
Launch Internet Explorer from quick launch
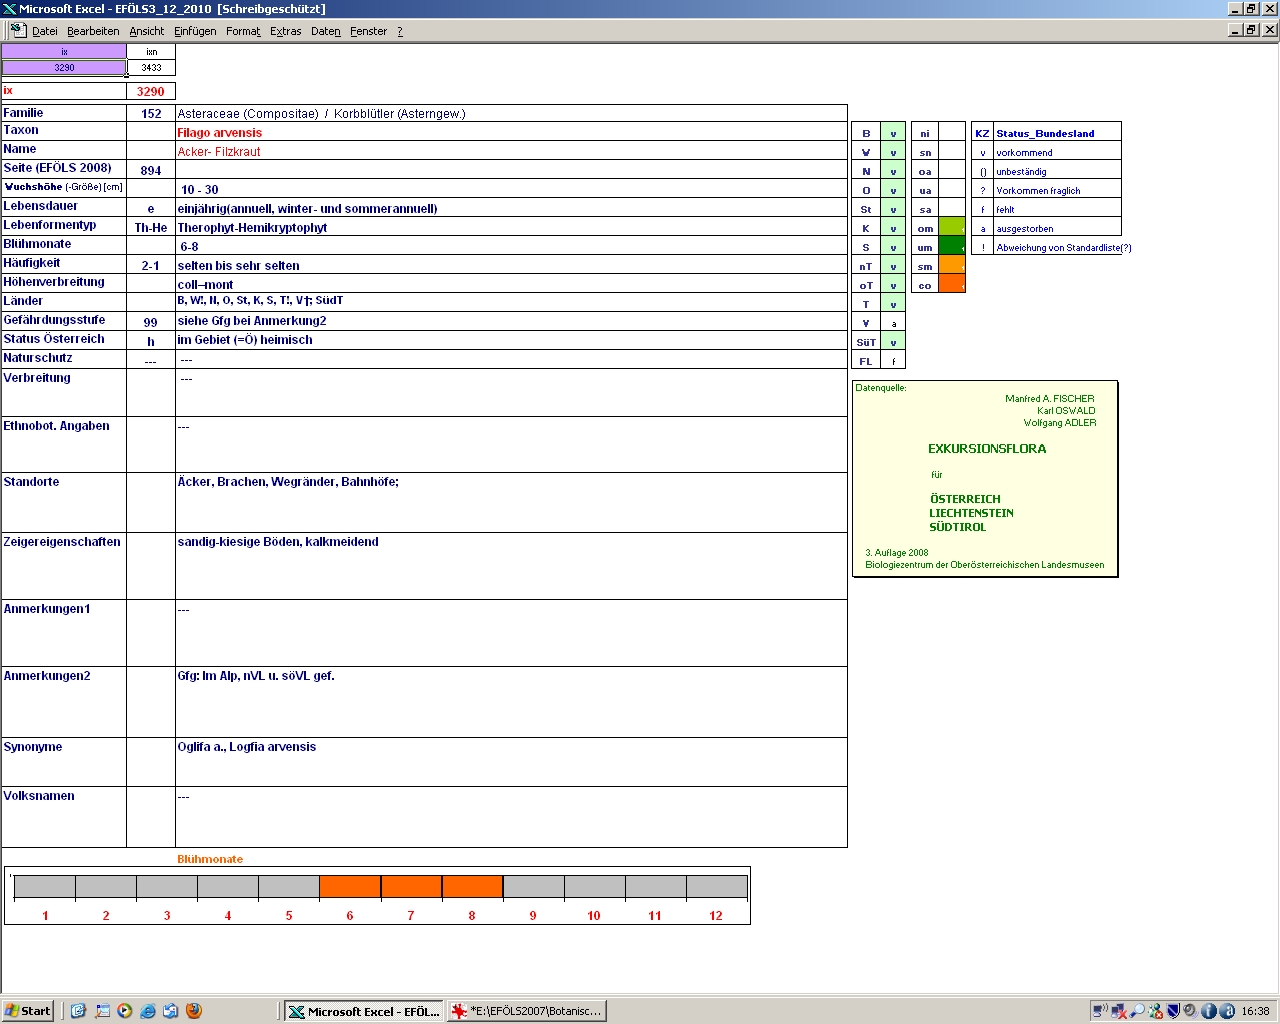[x=148, y=1011]
